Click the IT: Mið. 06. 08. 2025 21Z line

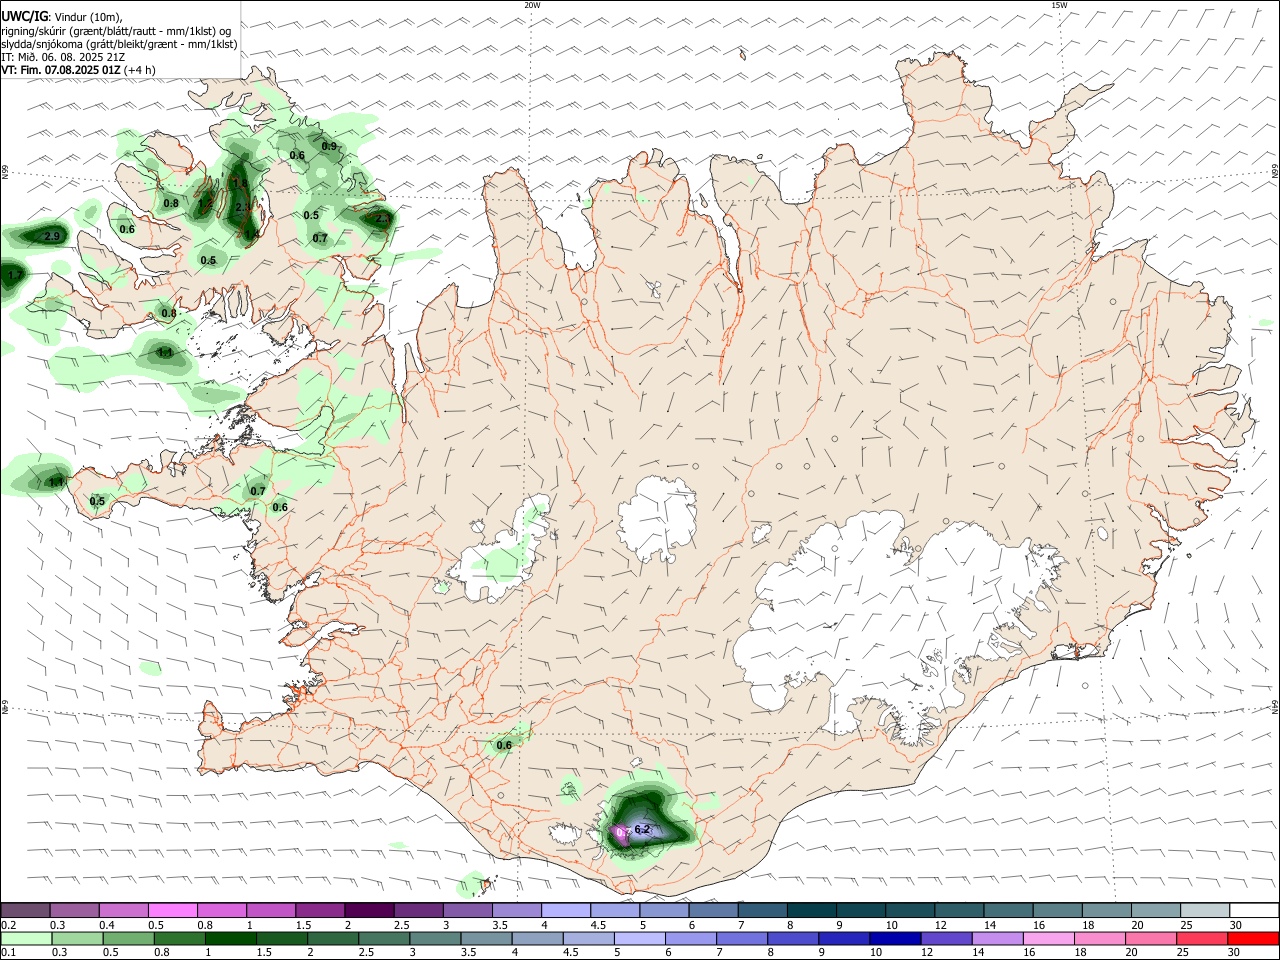pyautogui.click(x=63, y=57)
